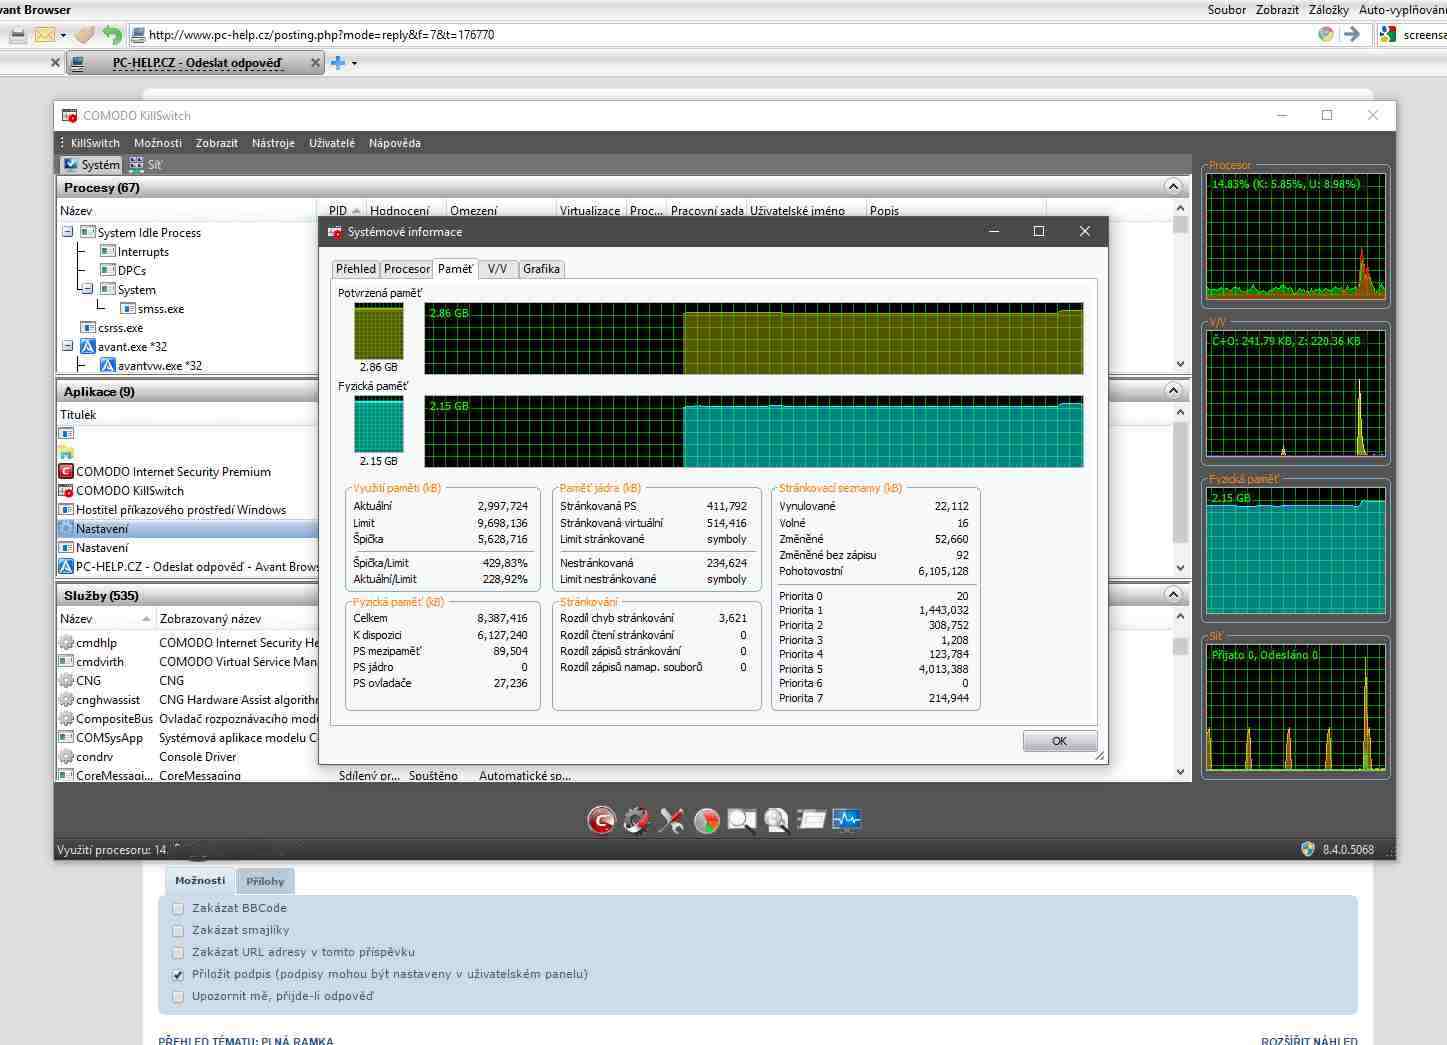Viewport: 1447px width, 1045px height.
Task: Click the go arrow beside the address bar
Action: click(1352, 35)
